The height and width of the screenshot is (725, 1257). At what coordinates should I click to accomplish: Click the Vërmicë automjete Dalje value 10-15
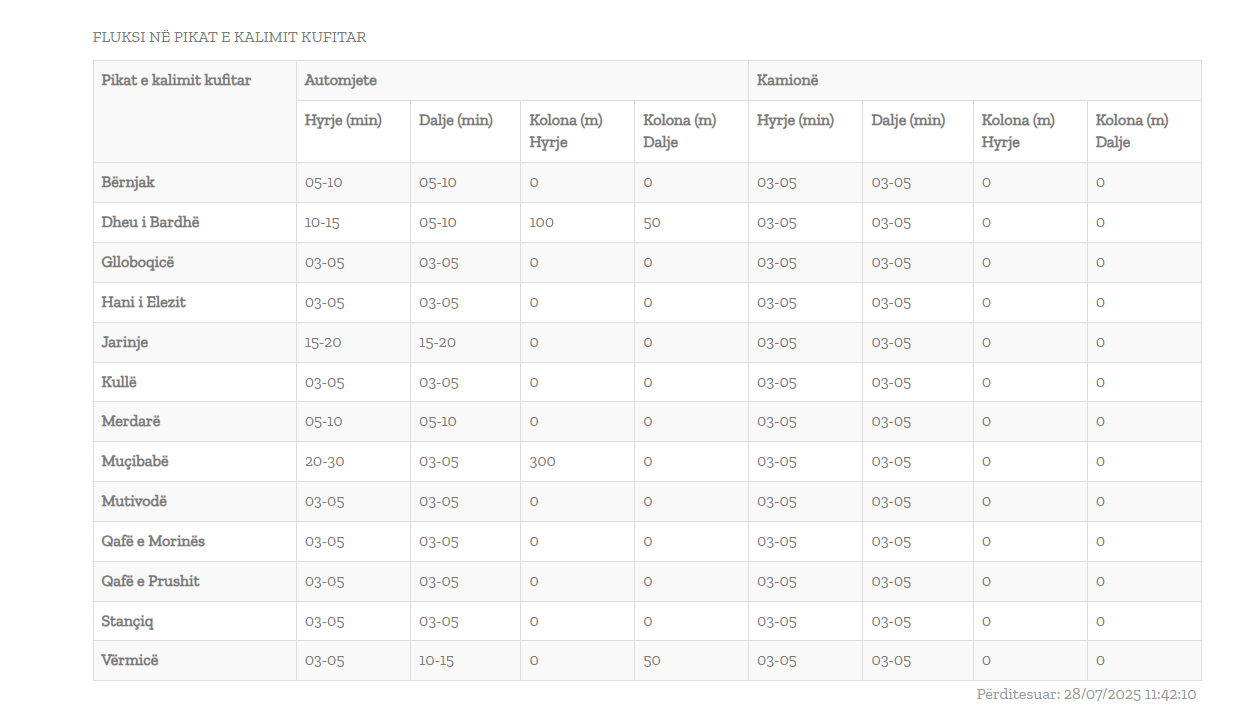coord(436,660)
